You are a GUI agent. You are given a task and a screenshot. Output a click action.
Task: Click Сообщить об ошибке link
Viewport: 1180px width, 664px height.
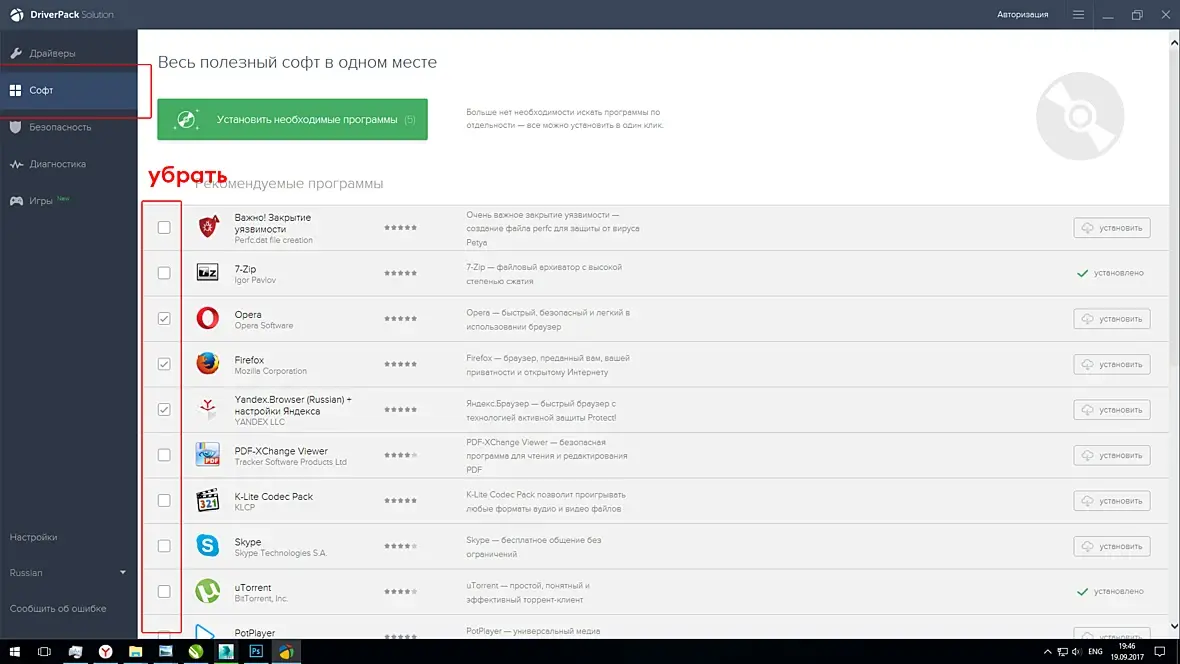tap(58, 608)
